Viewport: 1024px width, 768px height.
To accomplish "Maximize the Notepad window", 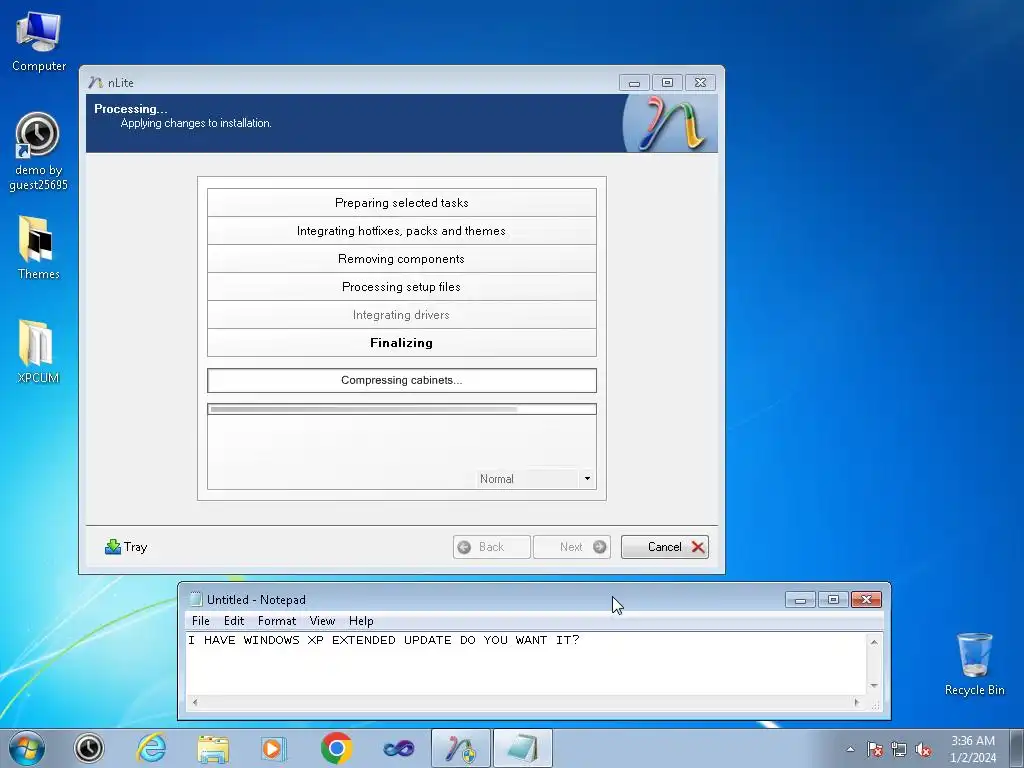I will [x=833, y=600].
